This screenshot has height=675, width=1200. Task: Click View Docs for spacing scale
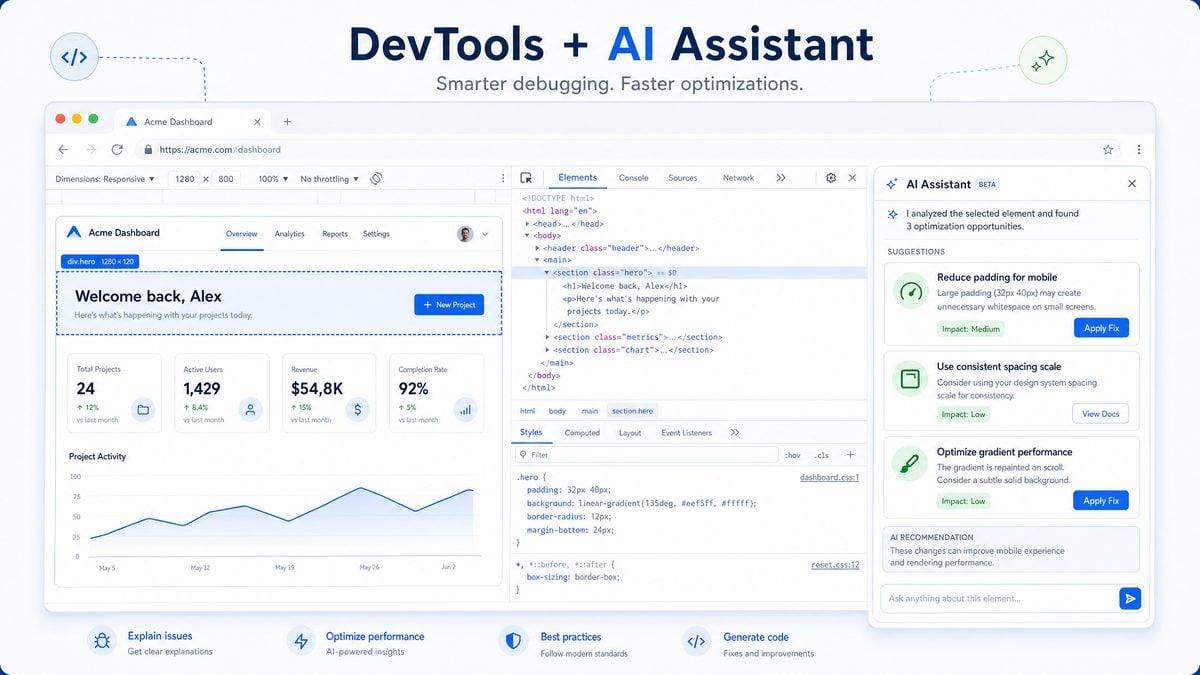tap(1101, 413)
